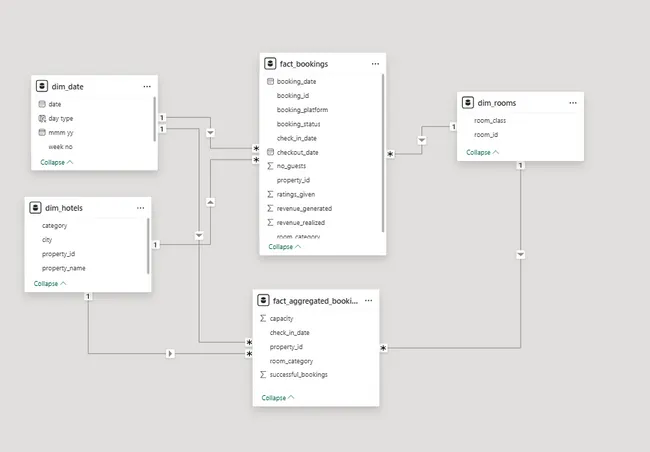
Task: Click the sigma icon beside revenue_generated
Action: [x=270, y=208]
